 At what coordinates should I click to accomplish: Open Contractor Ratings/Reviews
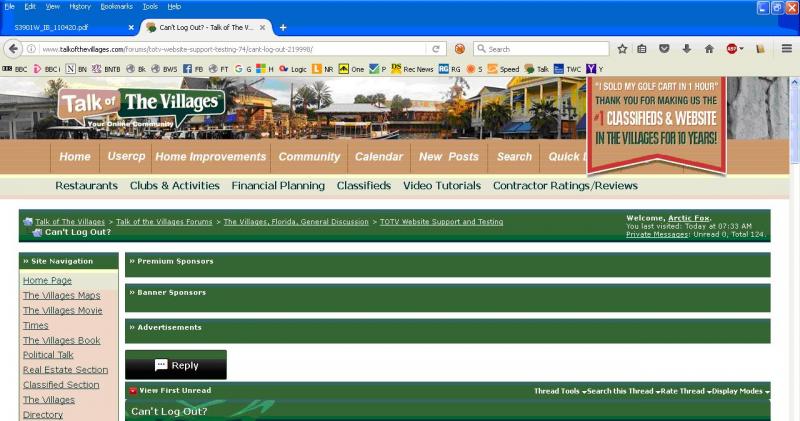tap(565, 186)
